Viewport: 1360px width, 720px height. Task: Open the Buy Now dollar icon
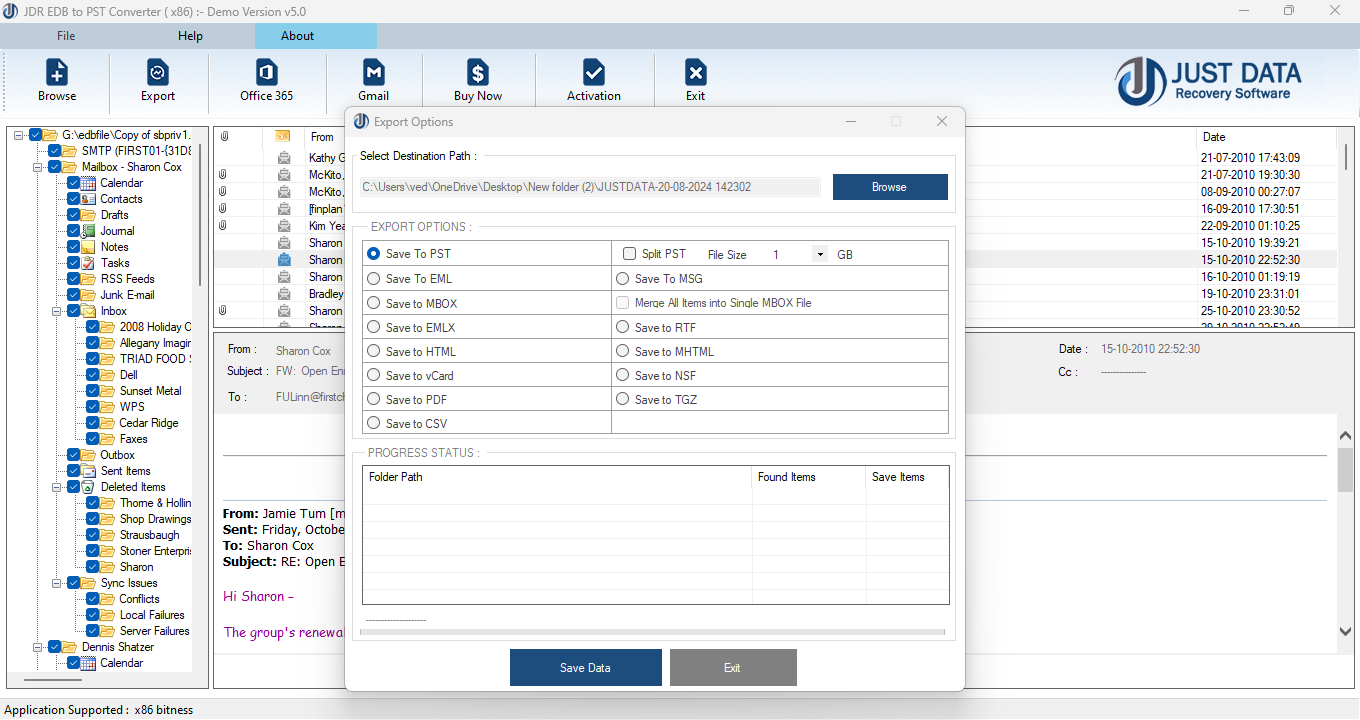click(478, 73)
